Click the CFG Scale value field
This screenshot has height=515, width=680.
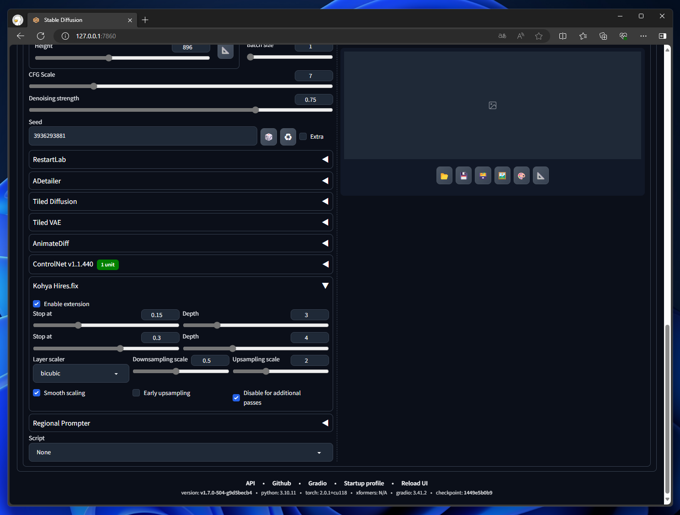point(314,76)
